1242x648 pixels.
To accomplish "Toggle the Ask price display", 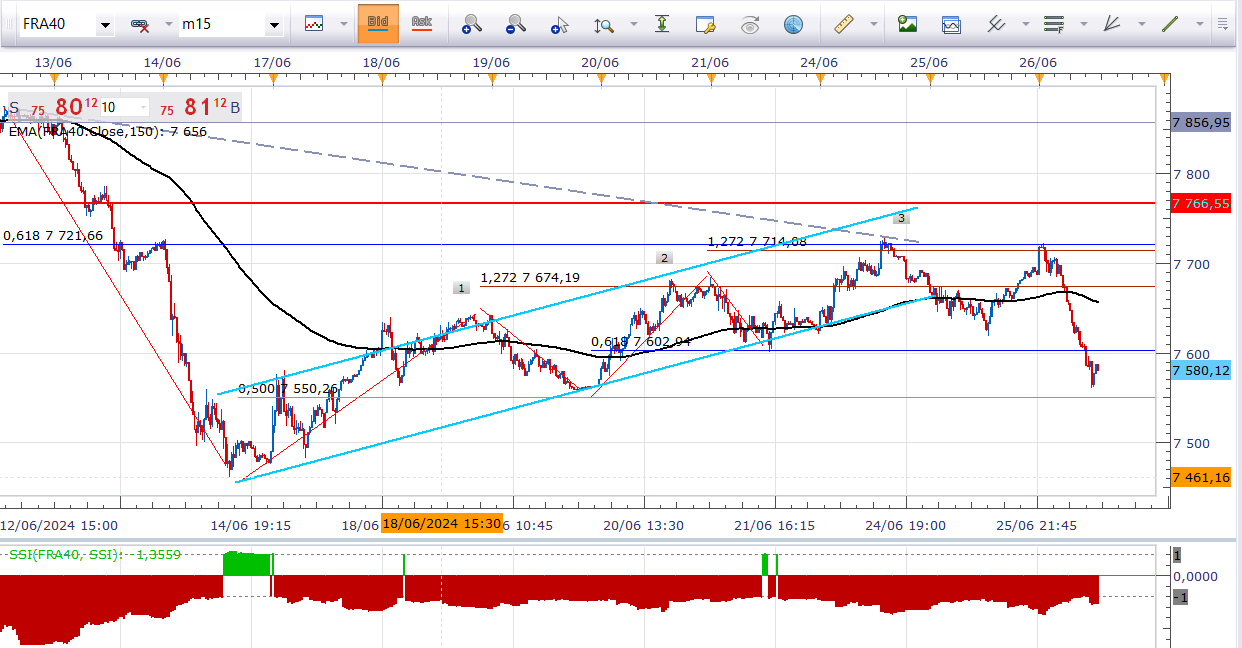I will click(x=421, y=24).
